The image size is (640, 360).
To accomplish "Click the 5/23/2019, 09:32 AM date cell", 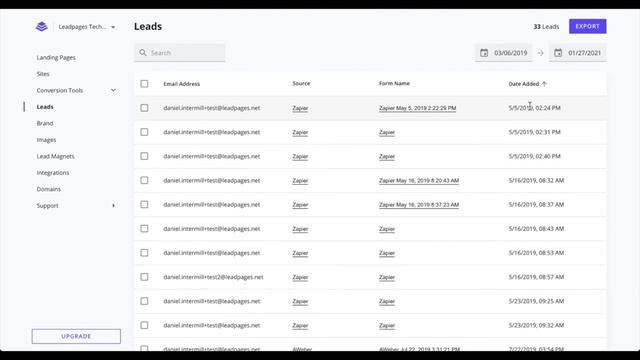I will (x=536, y=325).
